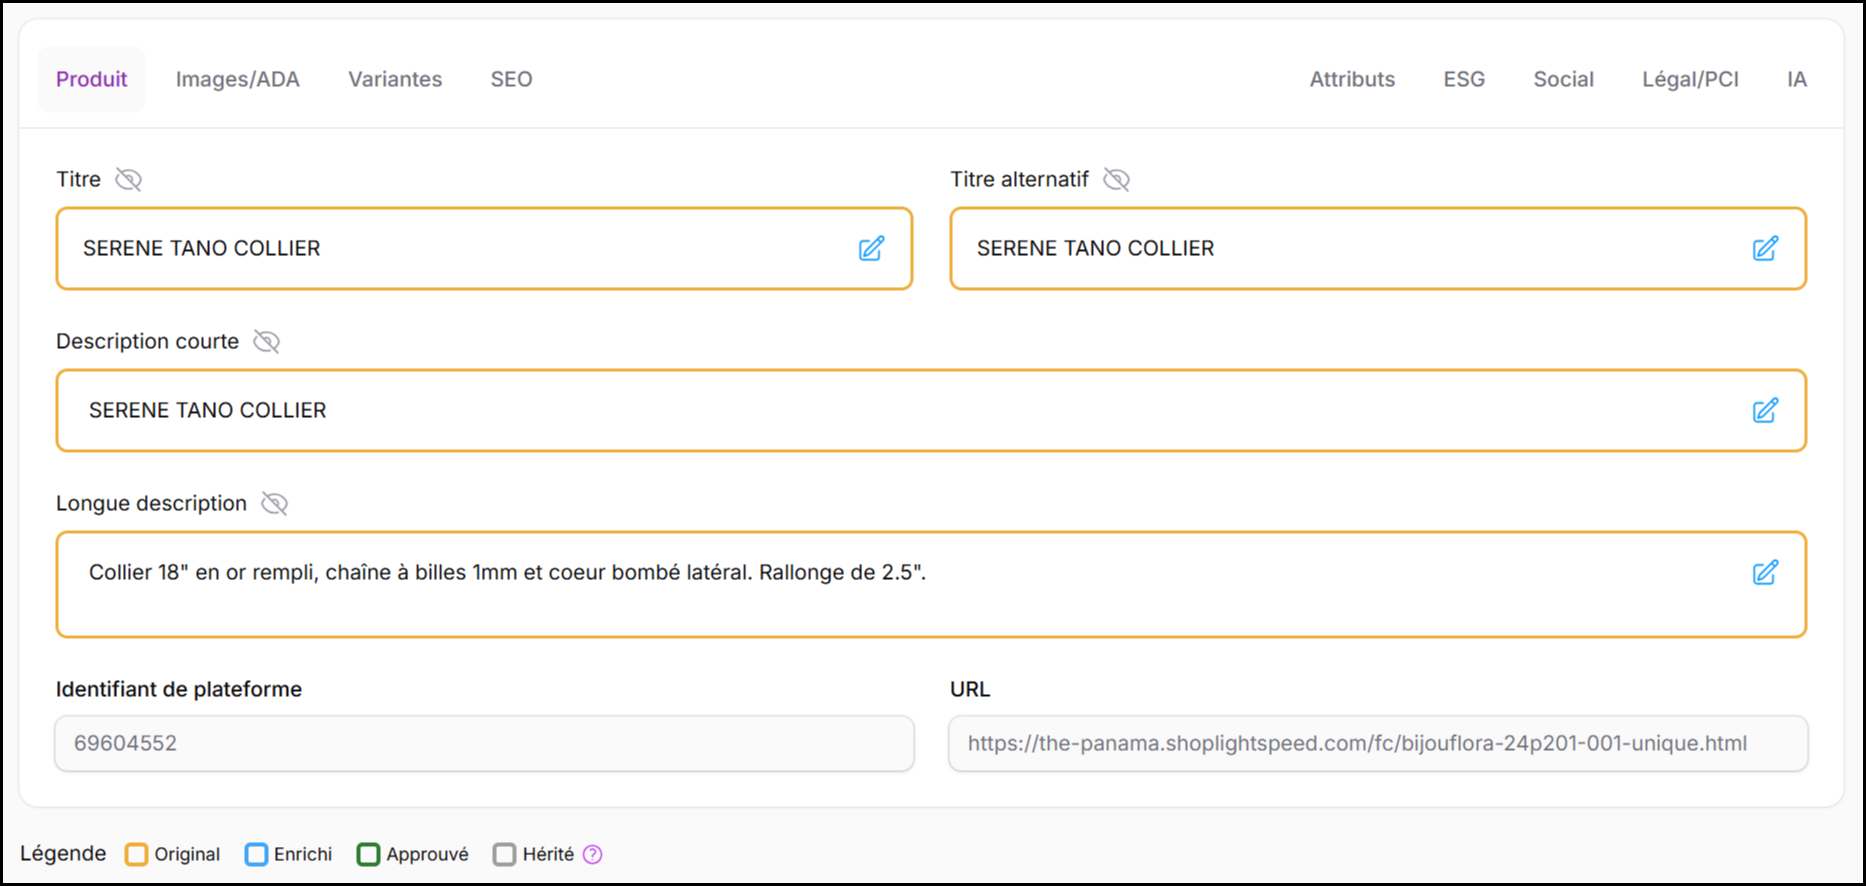Click the URL field with shoplightspeed link
This screenshot has width=1866, height=886.
click(1377, 744)
